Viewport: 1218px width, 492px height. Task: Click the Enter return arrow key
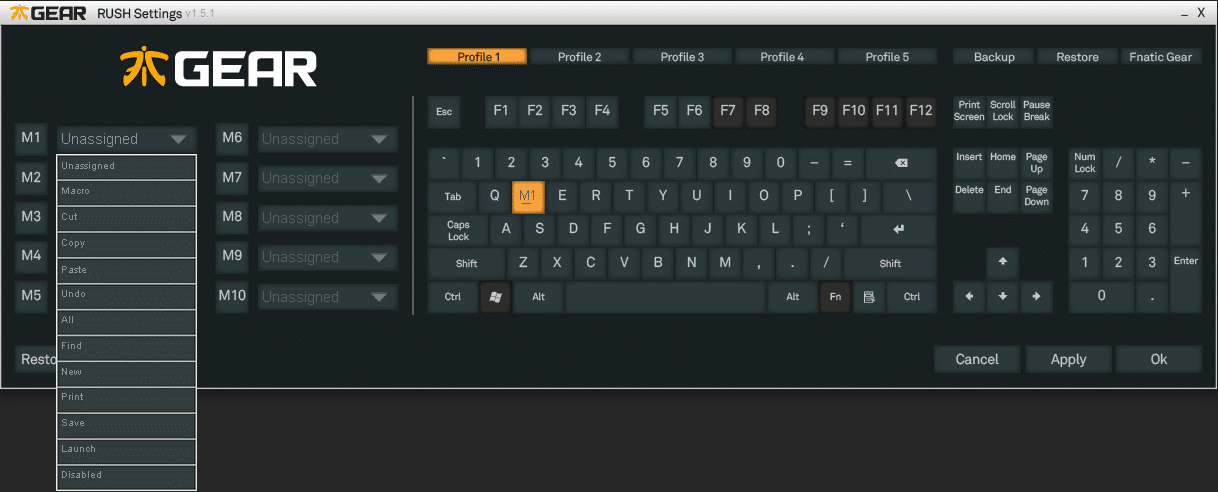(x=898, y=230)
